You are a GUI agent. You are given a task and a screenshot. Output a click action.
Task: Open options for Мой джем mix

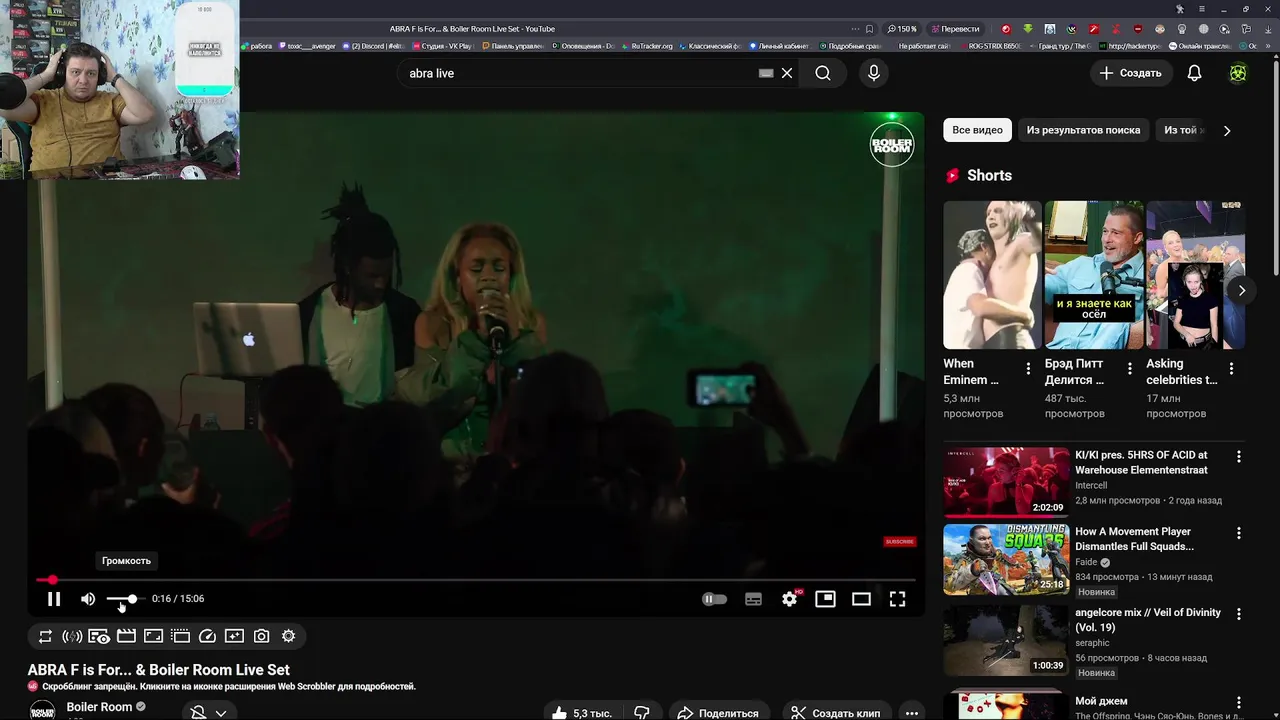pos(1238,703)
